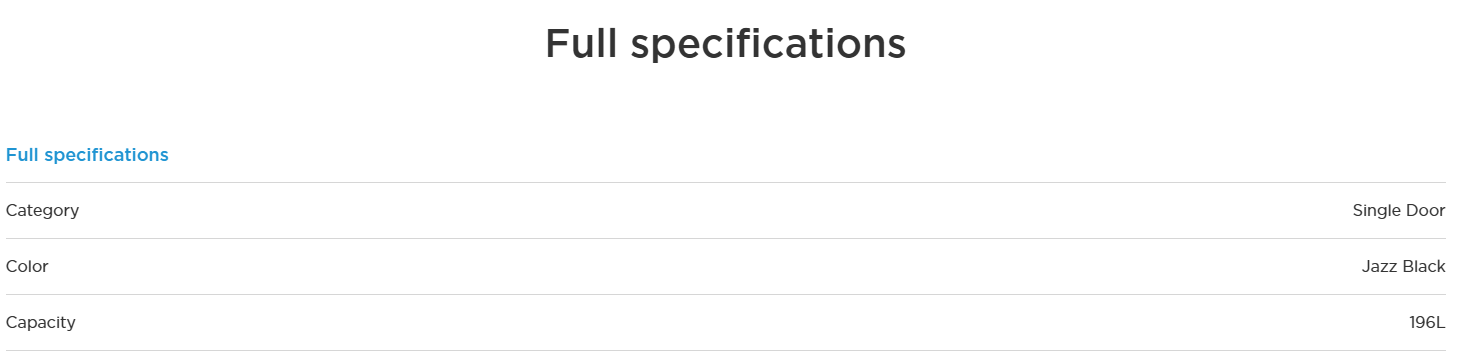
Task: Click the divider between the Color and Capacity rows
Action: (725, 295)
